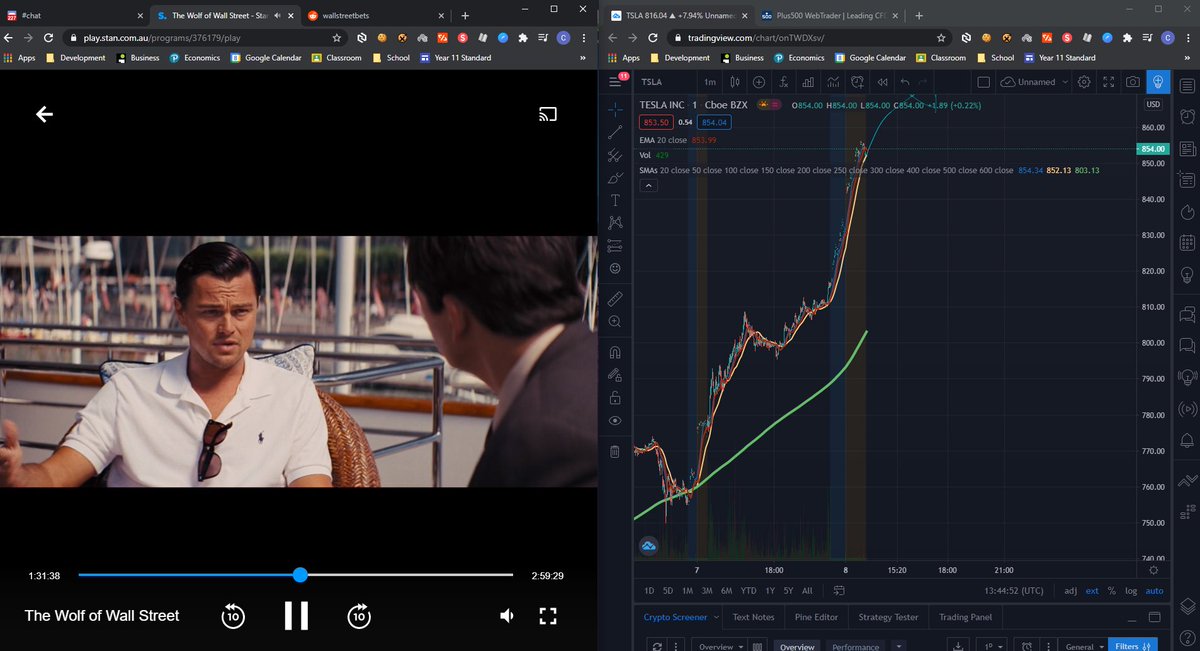Select the brush drawing tool
Screen dimensions: 1200x651
pos(614,178)
